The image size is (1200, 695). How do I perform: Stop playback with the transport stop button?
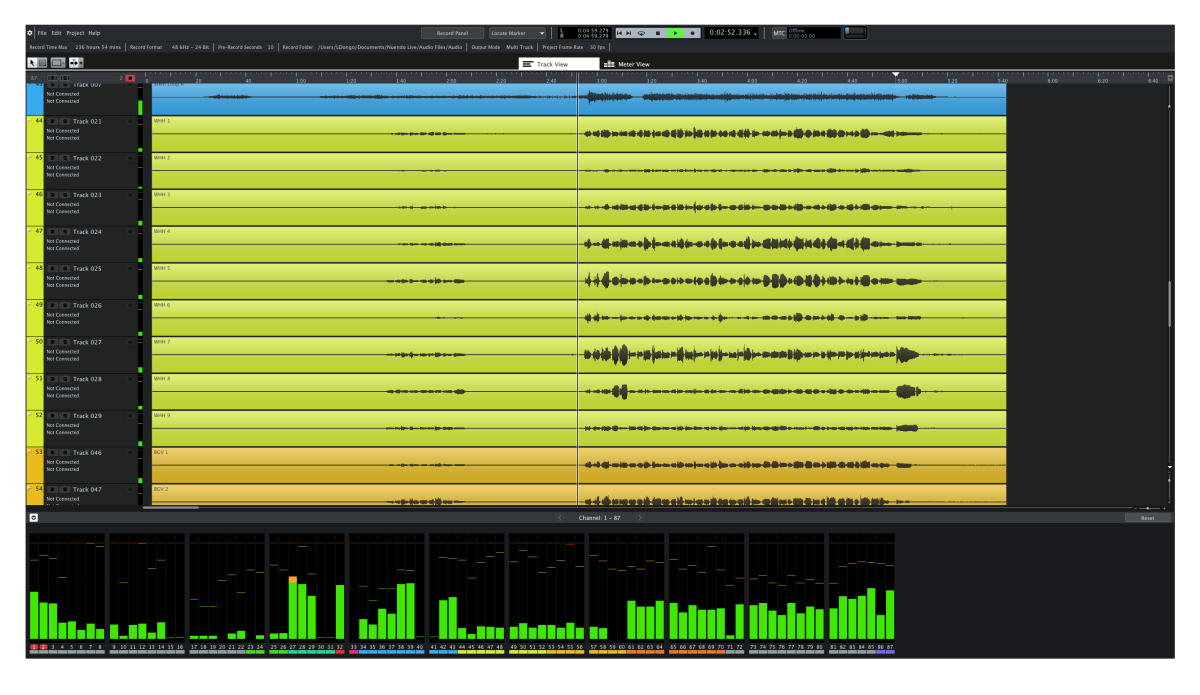(658, 33)
